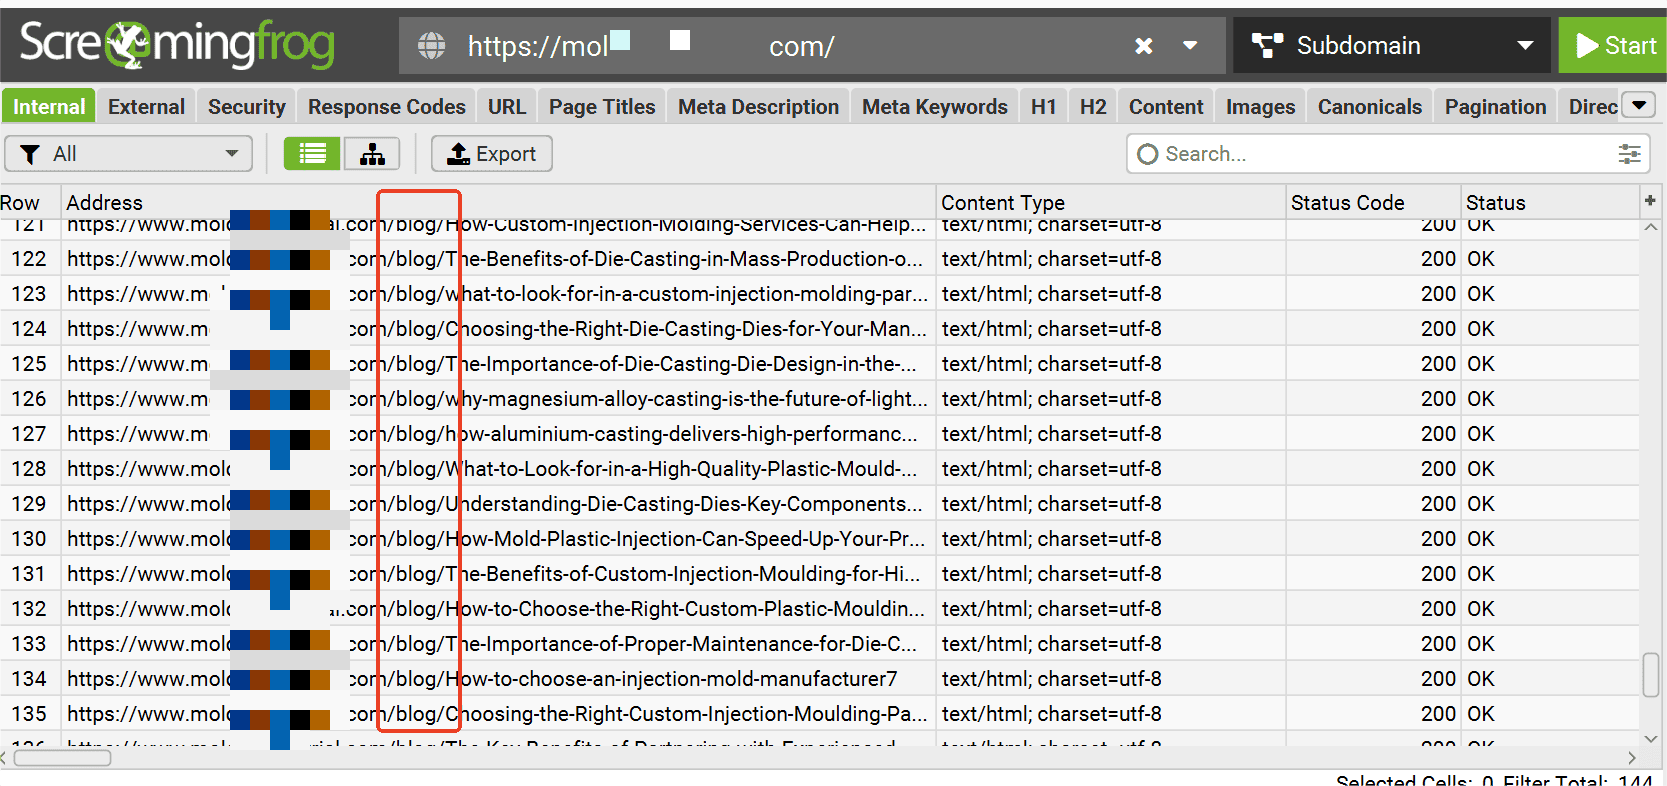Select row 123 what-to-look-for custom injection URL
This screenshot has width=1667, height=786.
[498, 294]
